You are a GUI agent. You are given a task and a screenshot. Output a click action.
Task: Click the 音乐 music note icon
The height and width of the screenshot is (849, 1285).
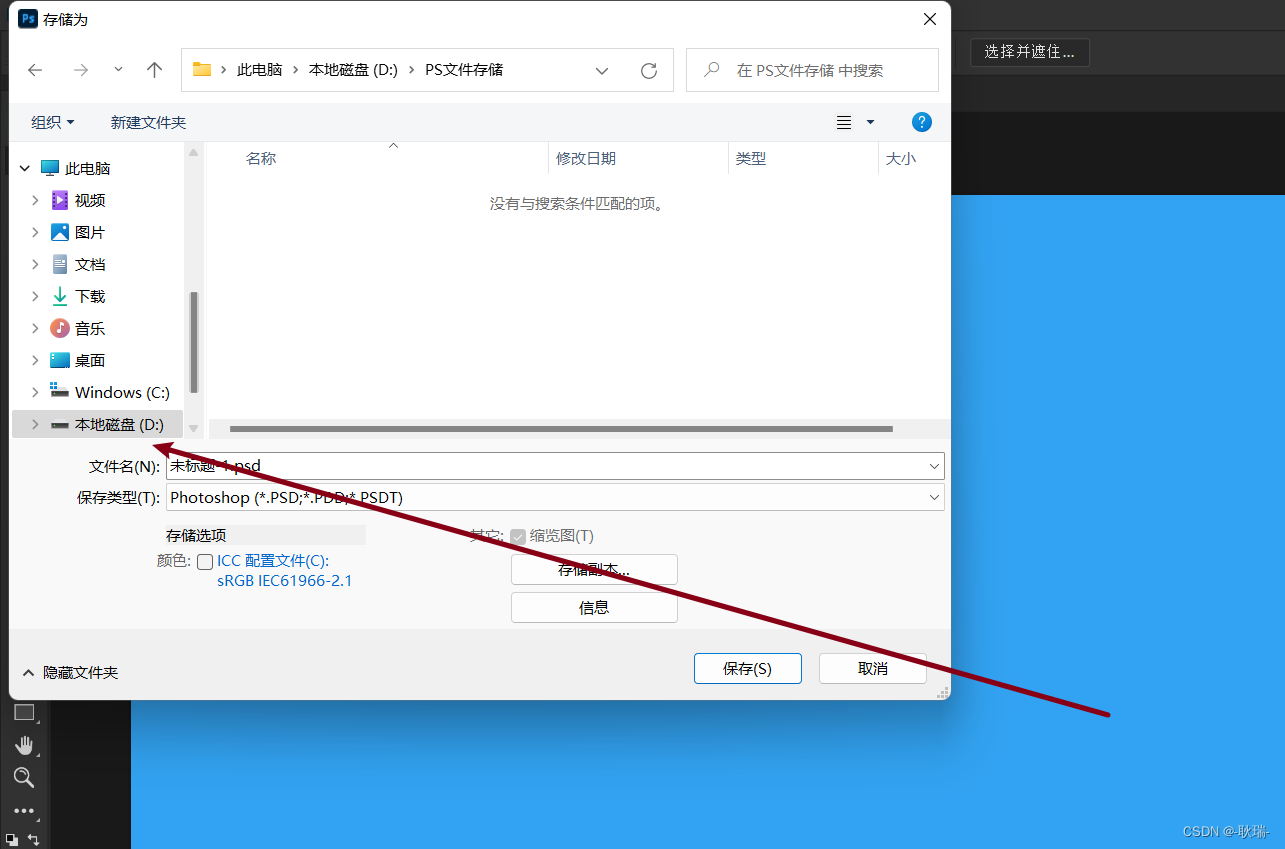click(60, 328)
